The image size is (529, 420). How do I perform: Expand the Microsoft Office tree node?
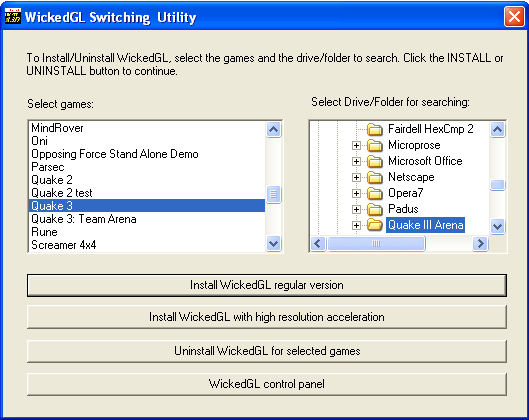click(x=356, y=161)
